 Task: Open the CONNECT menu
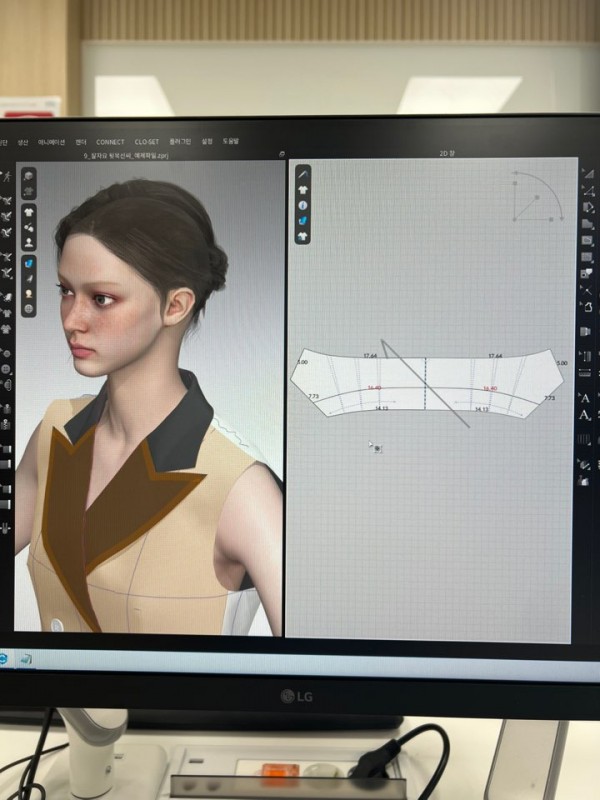[110, 142]
